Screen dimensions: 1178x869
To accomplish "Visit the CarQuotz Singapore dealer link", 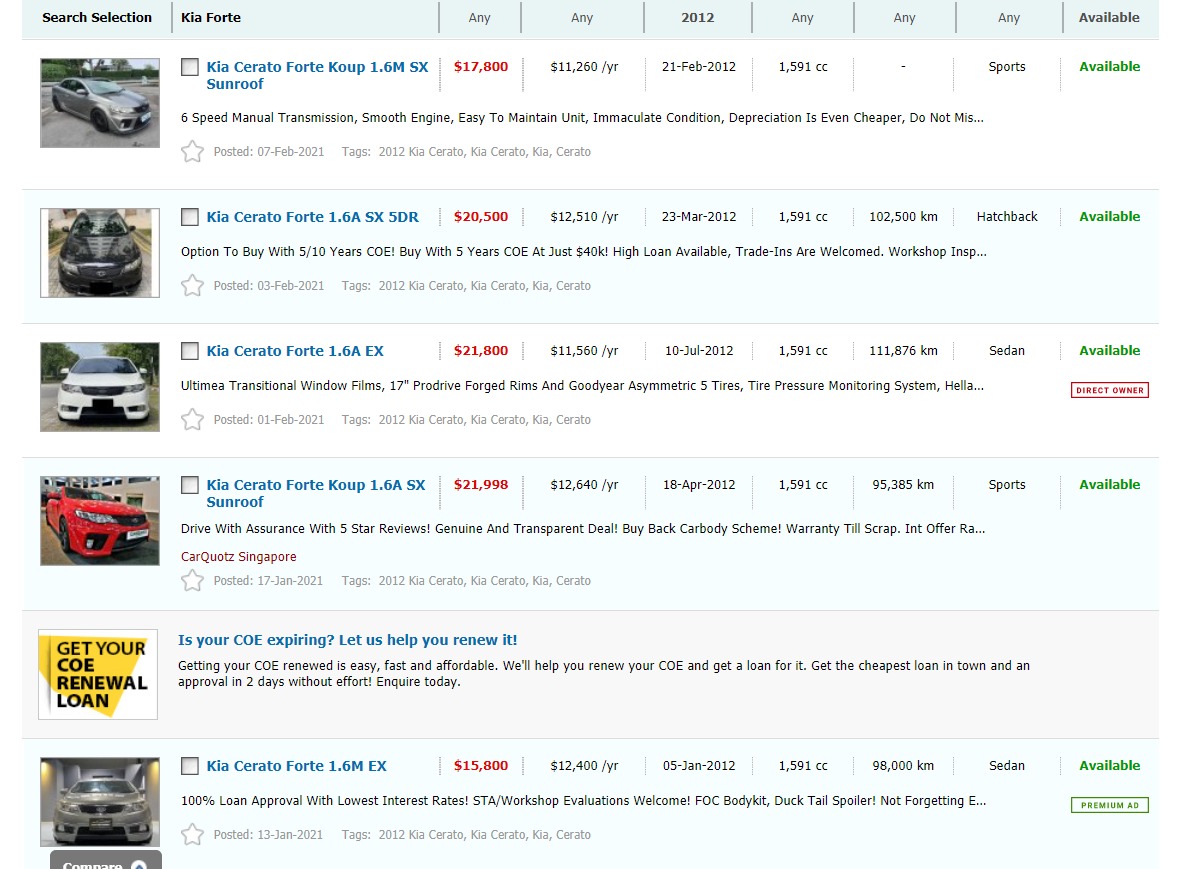I will (238, 557).
